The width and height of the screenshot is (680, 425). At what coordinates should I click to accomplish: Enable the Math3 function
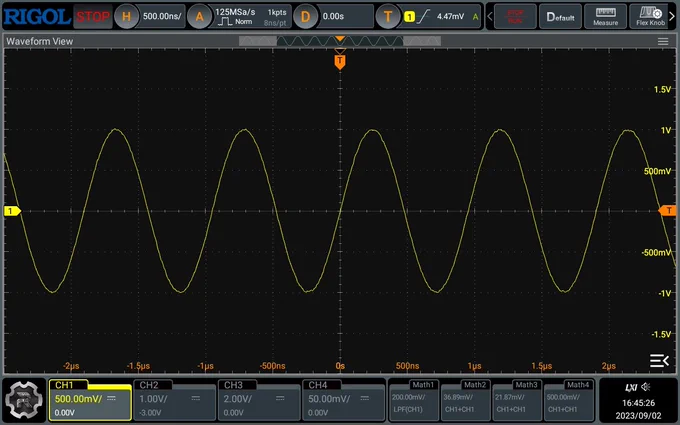[517, 400]
